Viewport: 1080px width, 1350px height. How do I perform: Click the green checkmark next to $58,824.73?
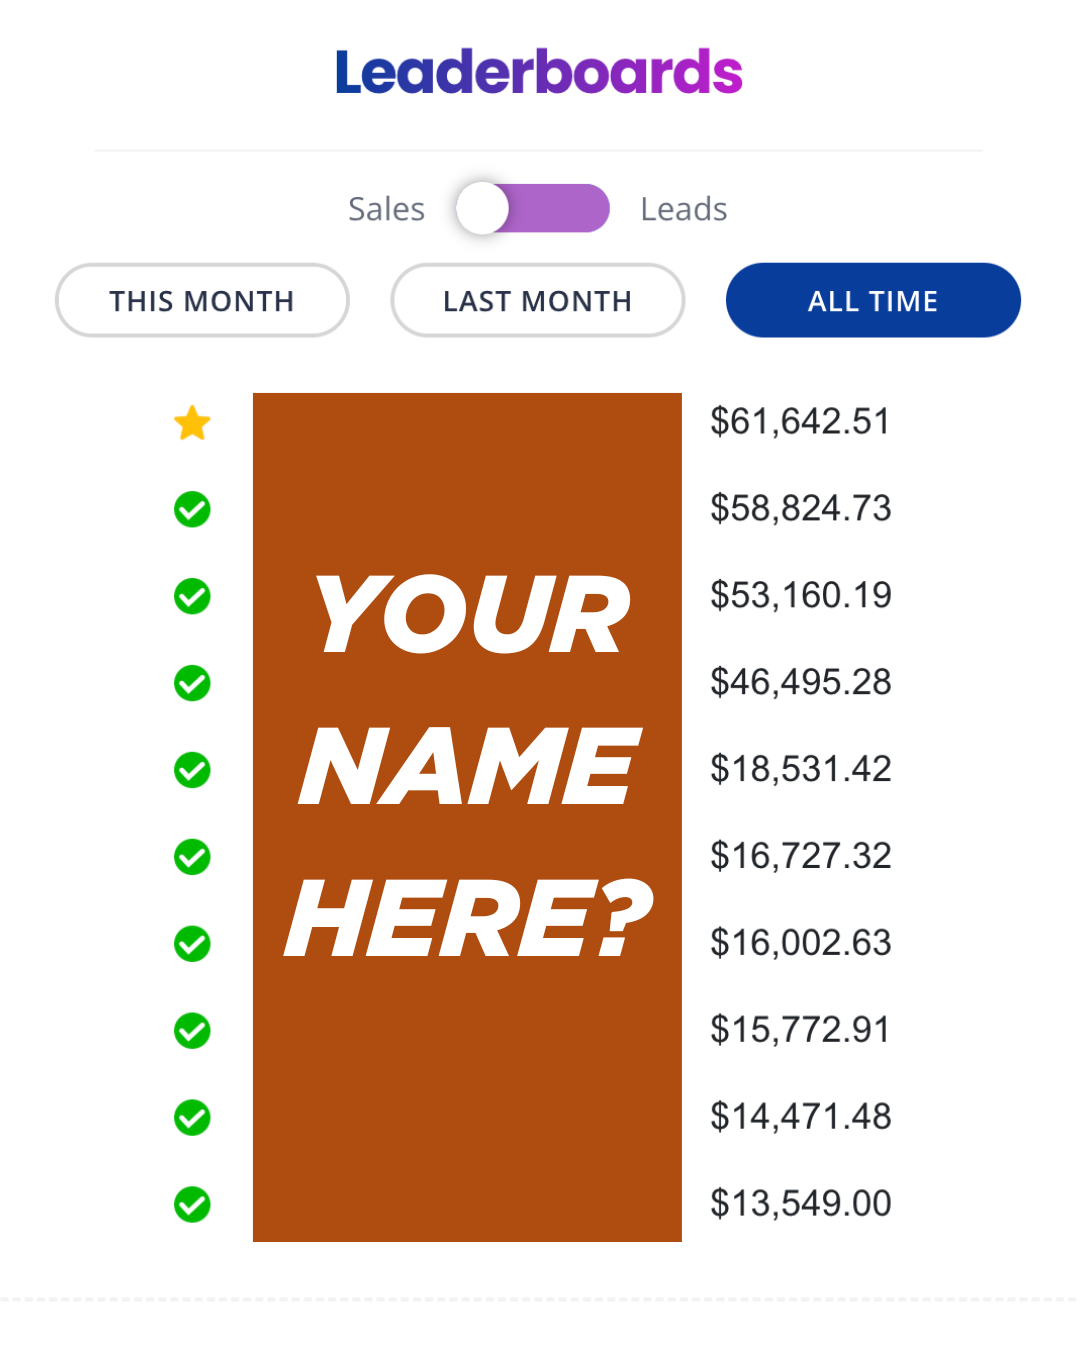click(x=192, y=510)
